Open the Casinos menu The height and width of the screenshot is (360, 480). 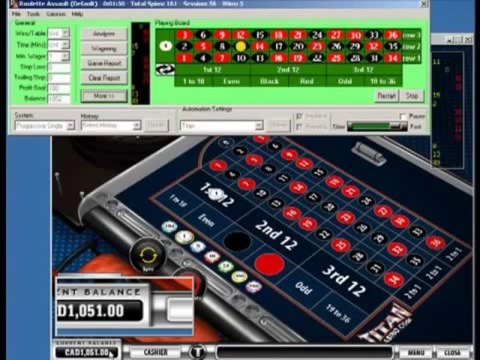[56, 14]
